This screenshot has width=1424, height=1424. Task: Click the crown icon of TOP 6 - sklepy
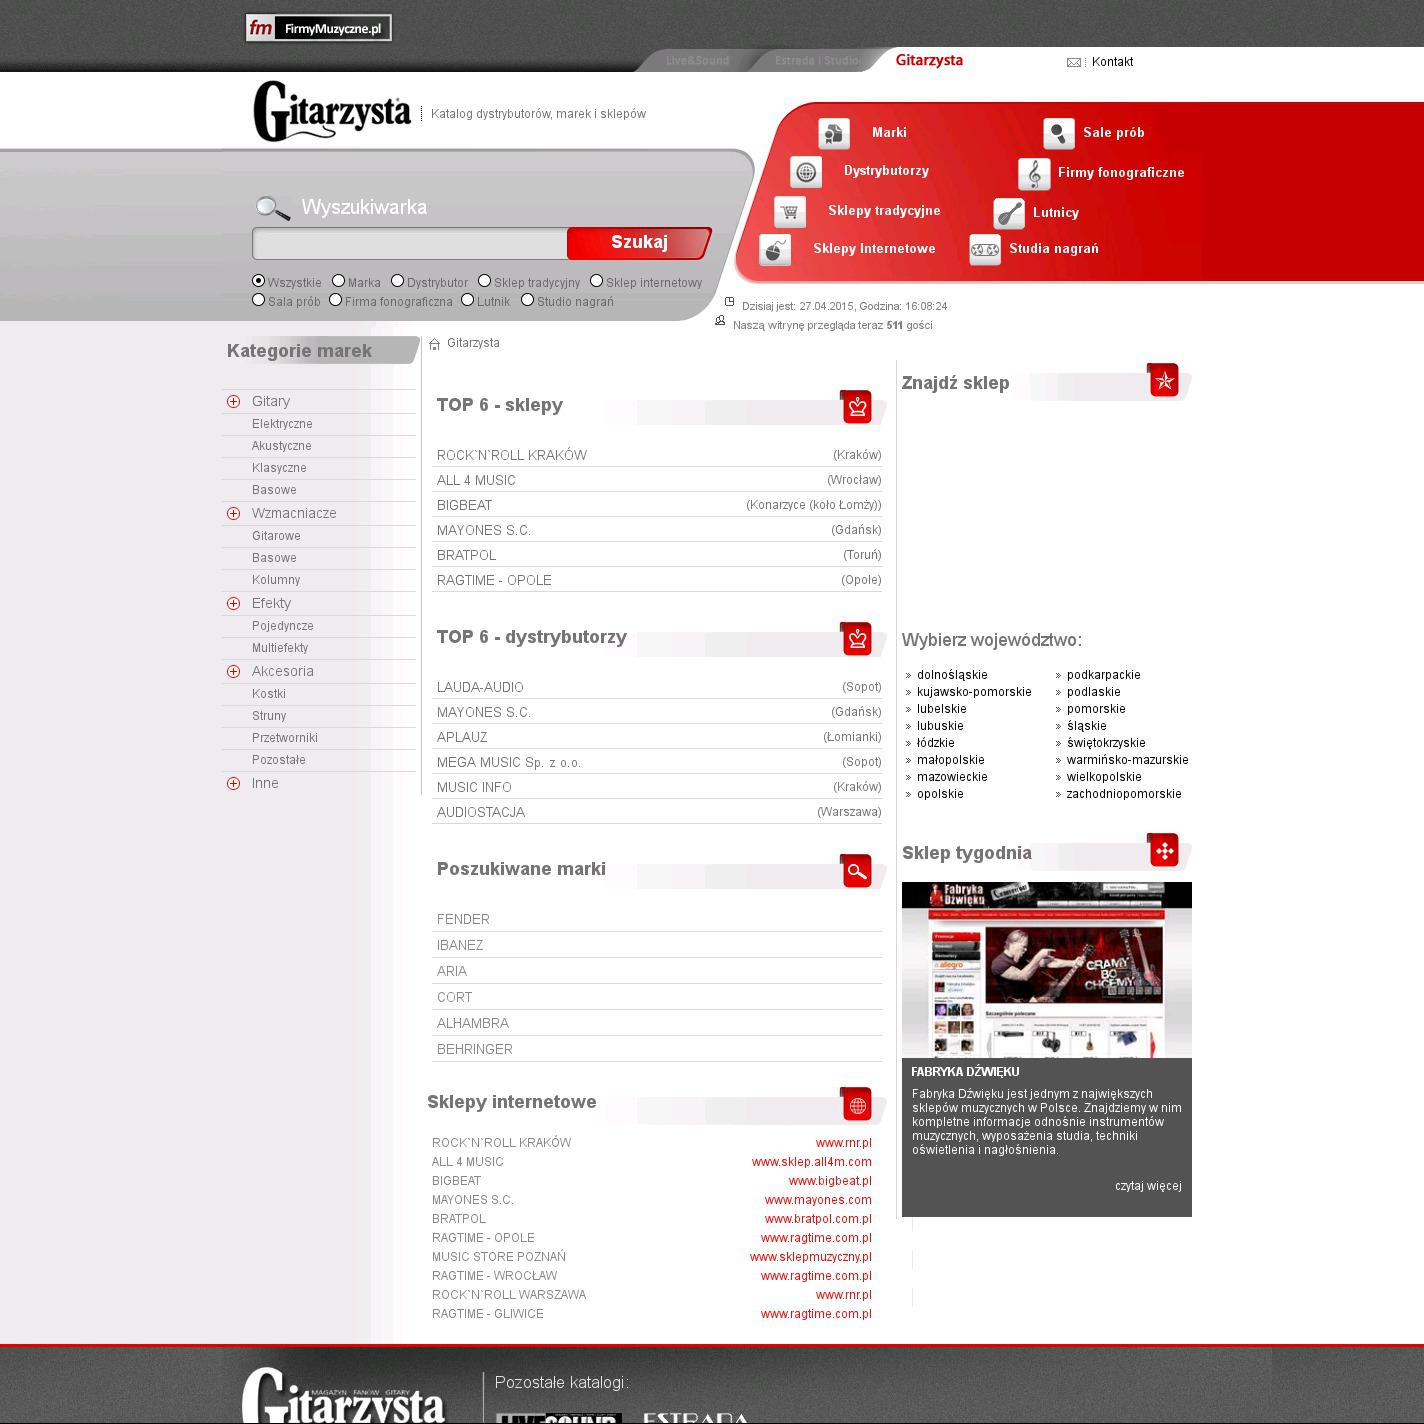click(857, 407)
